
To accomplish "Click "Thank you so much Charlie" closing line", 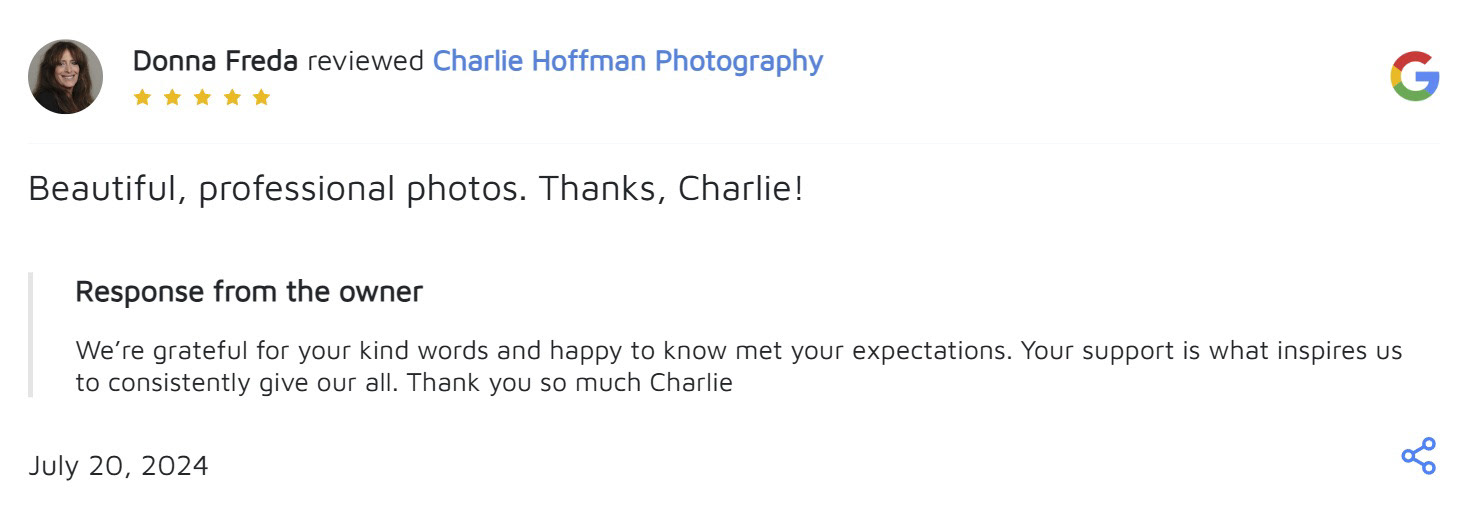I will click(570, 382).
